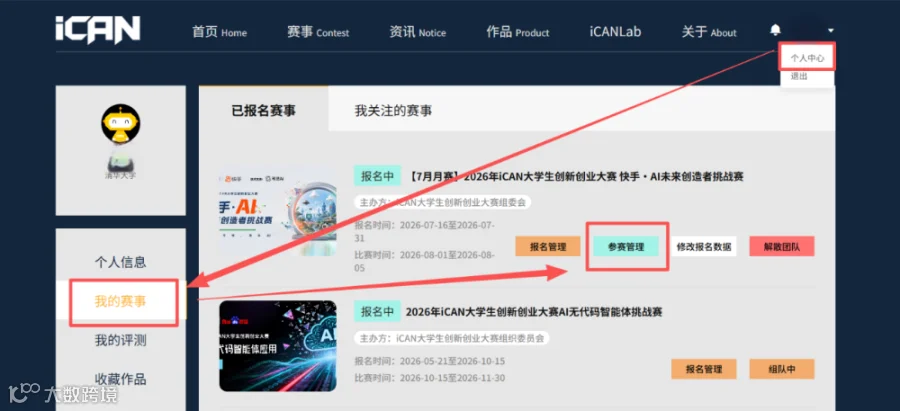Click red 解散团队 button
The height and width of the screenshot is (411, 900).
(x=782, y=247)
